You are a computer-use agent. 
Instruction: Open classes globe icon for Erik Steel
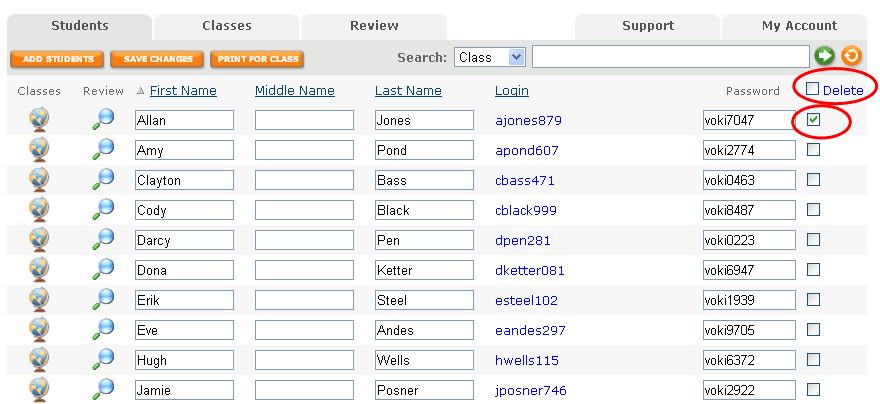tap(39, 300)
